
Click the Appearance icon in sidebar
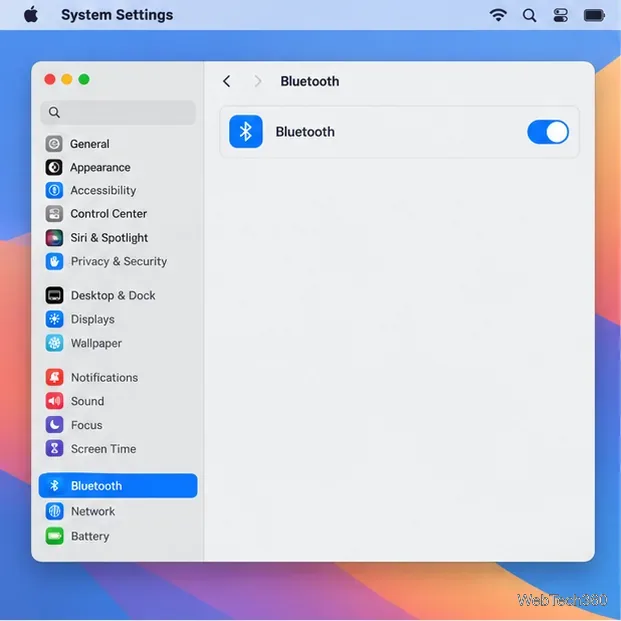point(54,167)
